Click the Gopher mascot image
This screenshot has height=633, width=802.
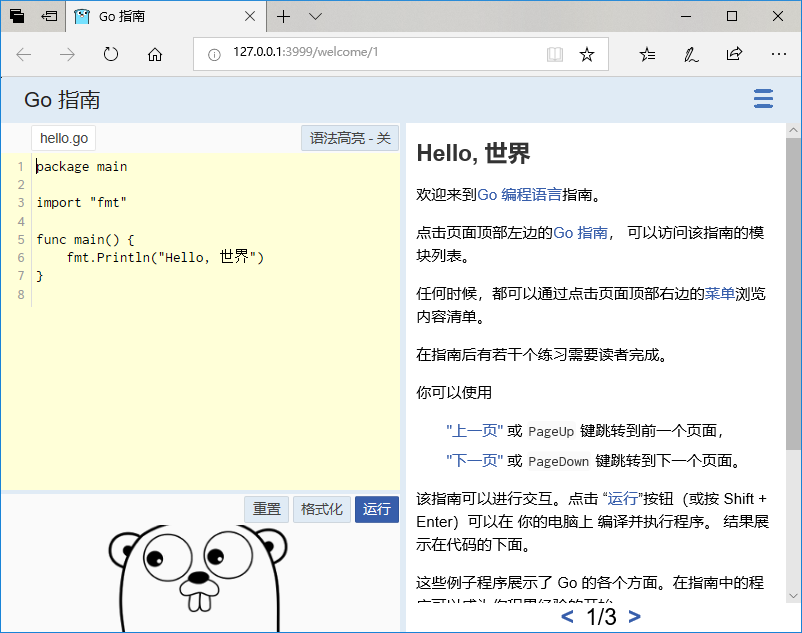point(198,578)
